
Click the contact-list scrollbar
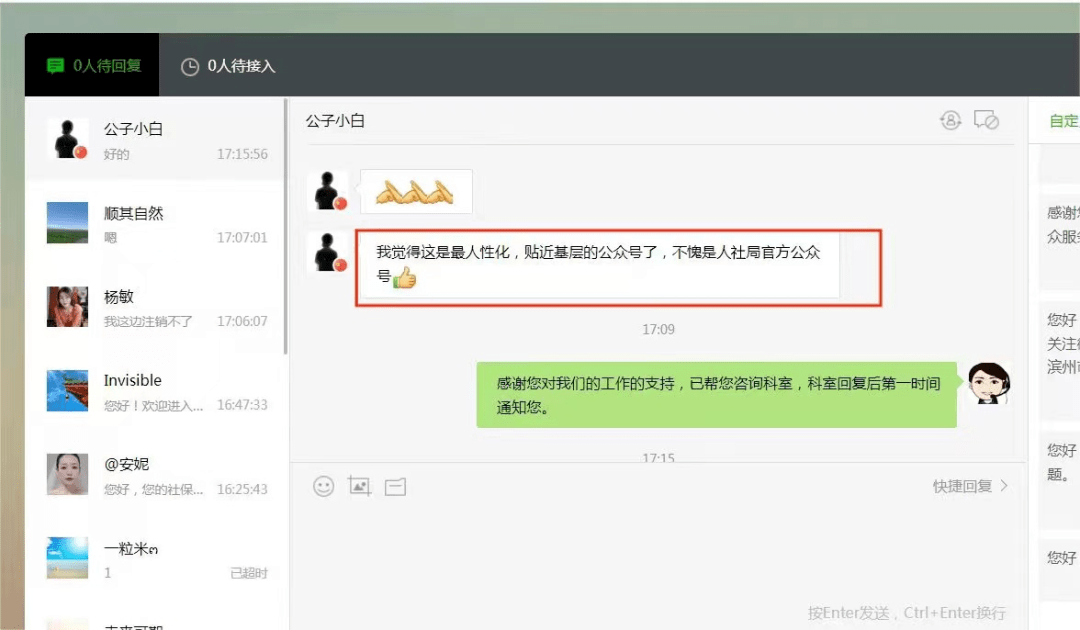[285, 227]
